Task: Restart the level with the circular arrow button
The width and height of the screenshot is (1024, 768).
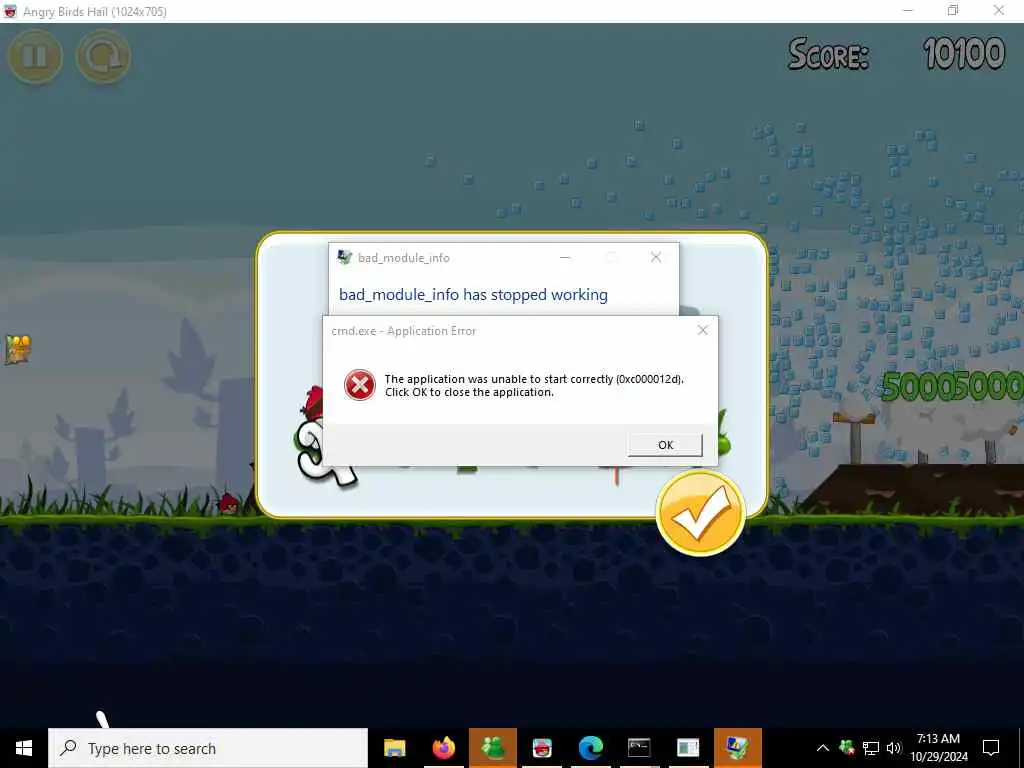Action: point(103,56)
